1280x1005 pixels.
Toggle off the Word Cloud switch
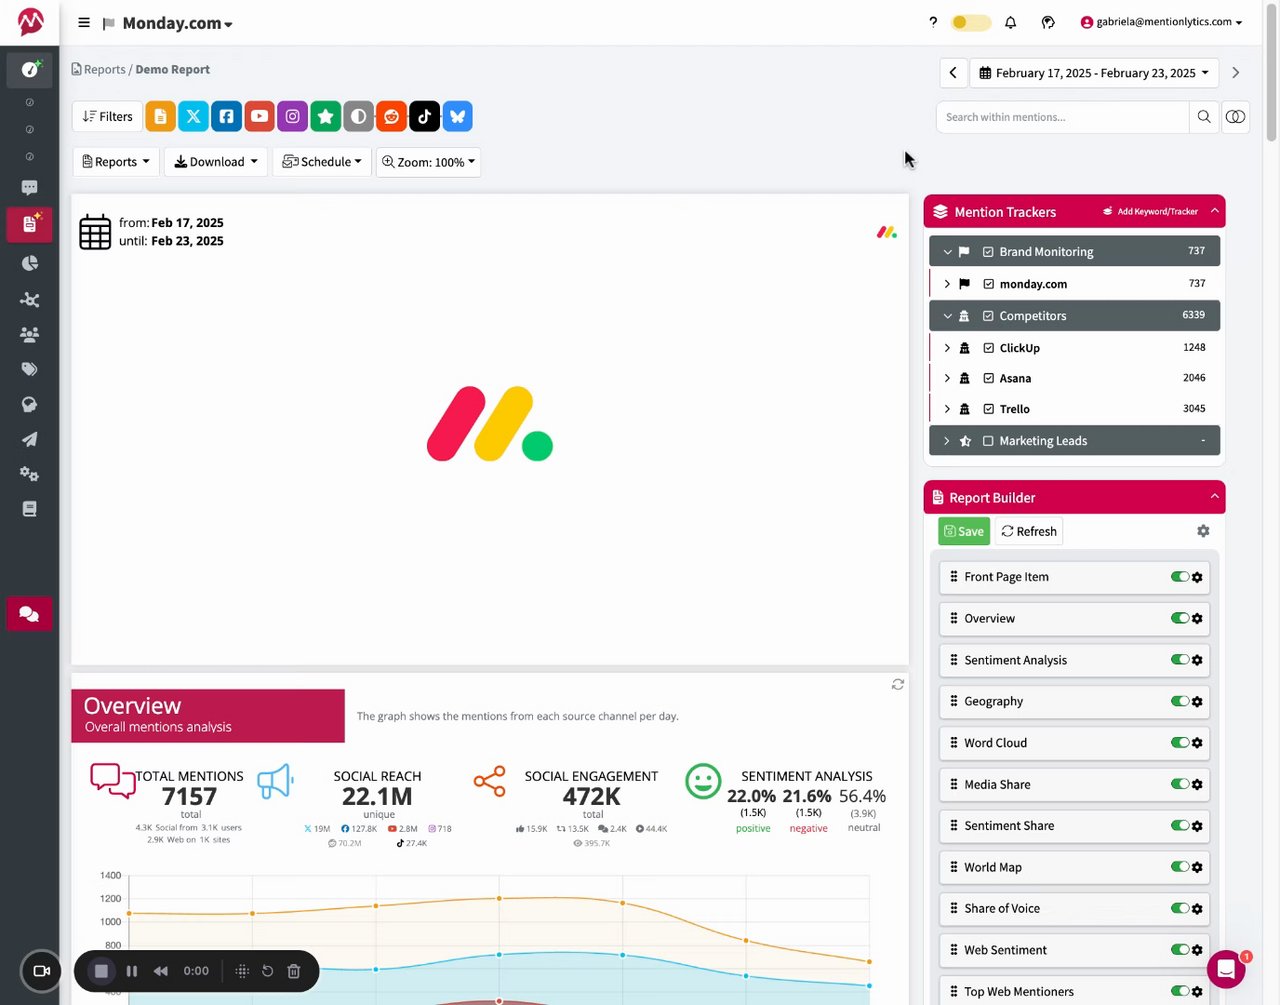[1180, 743]
